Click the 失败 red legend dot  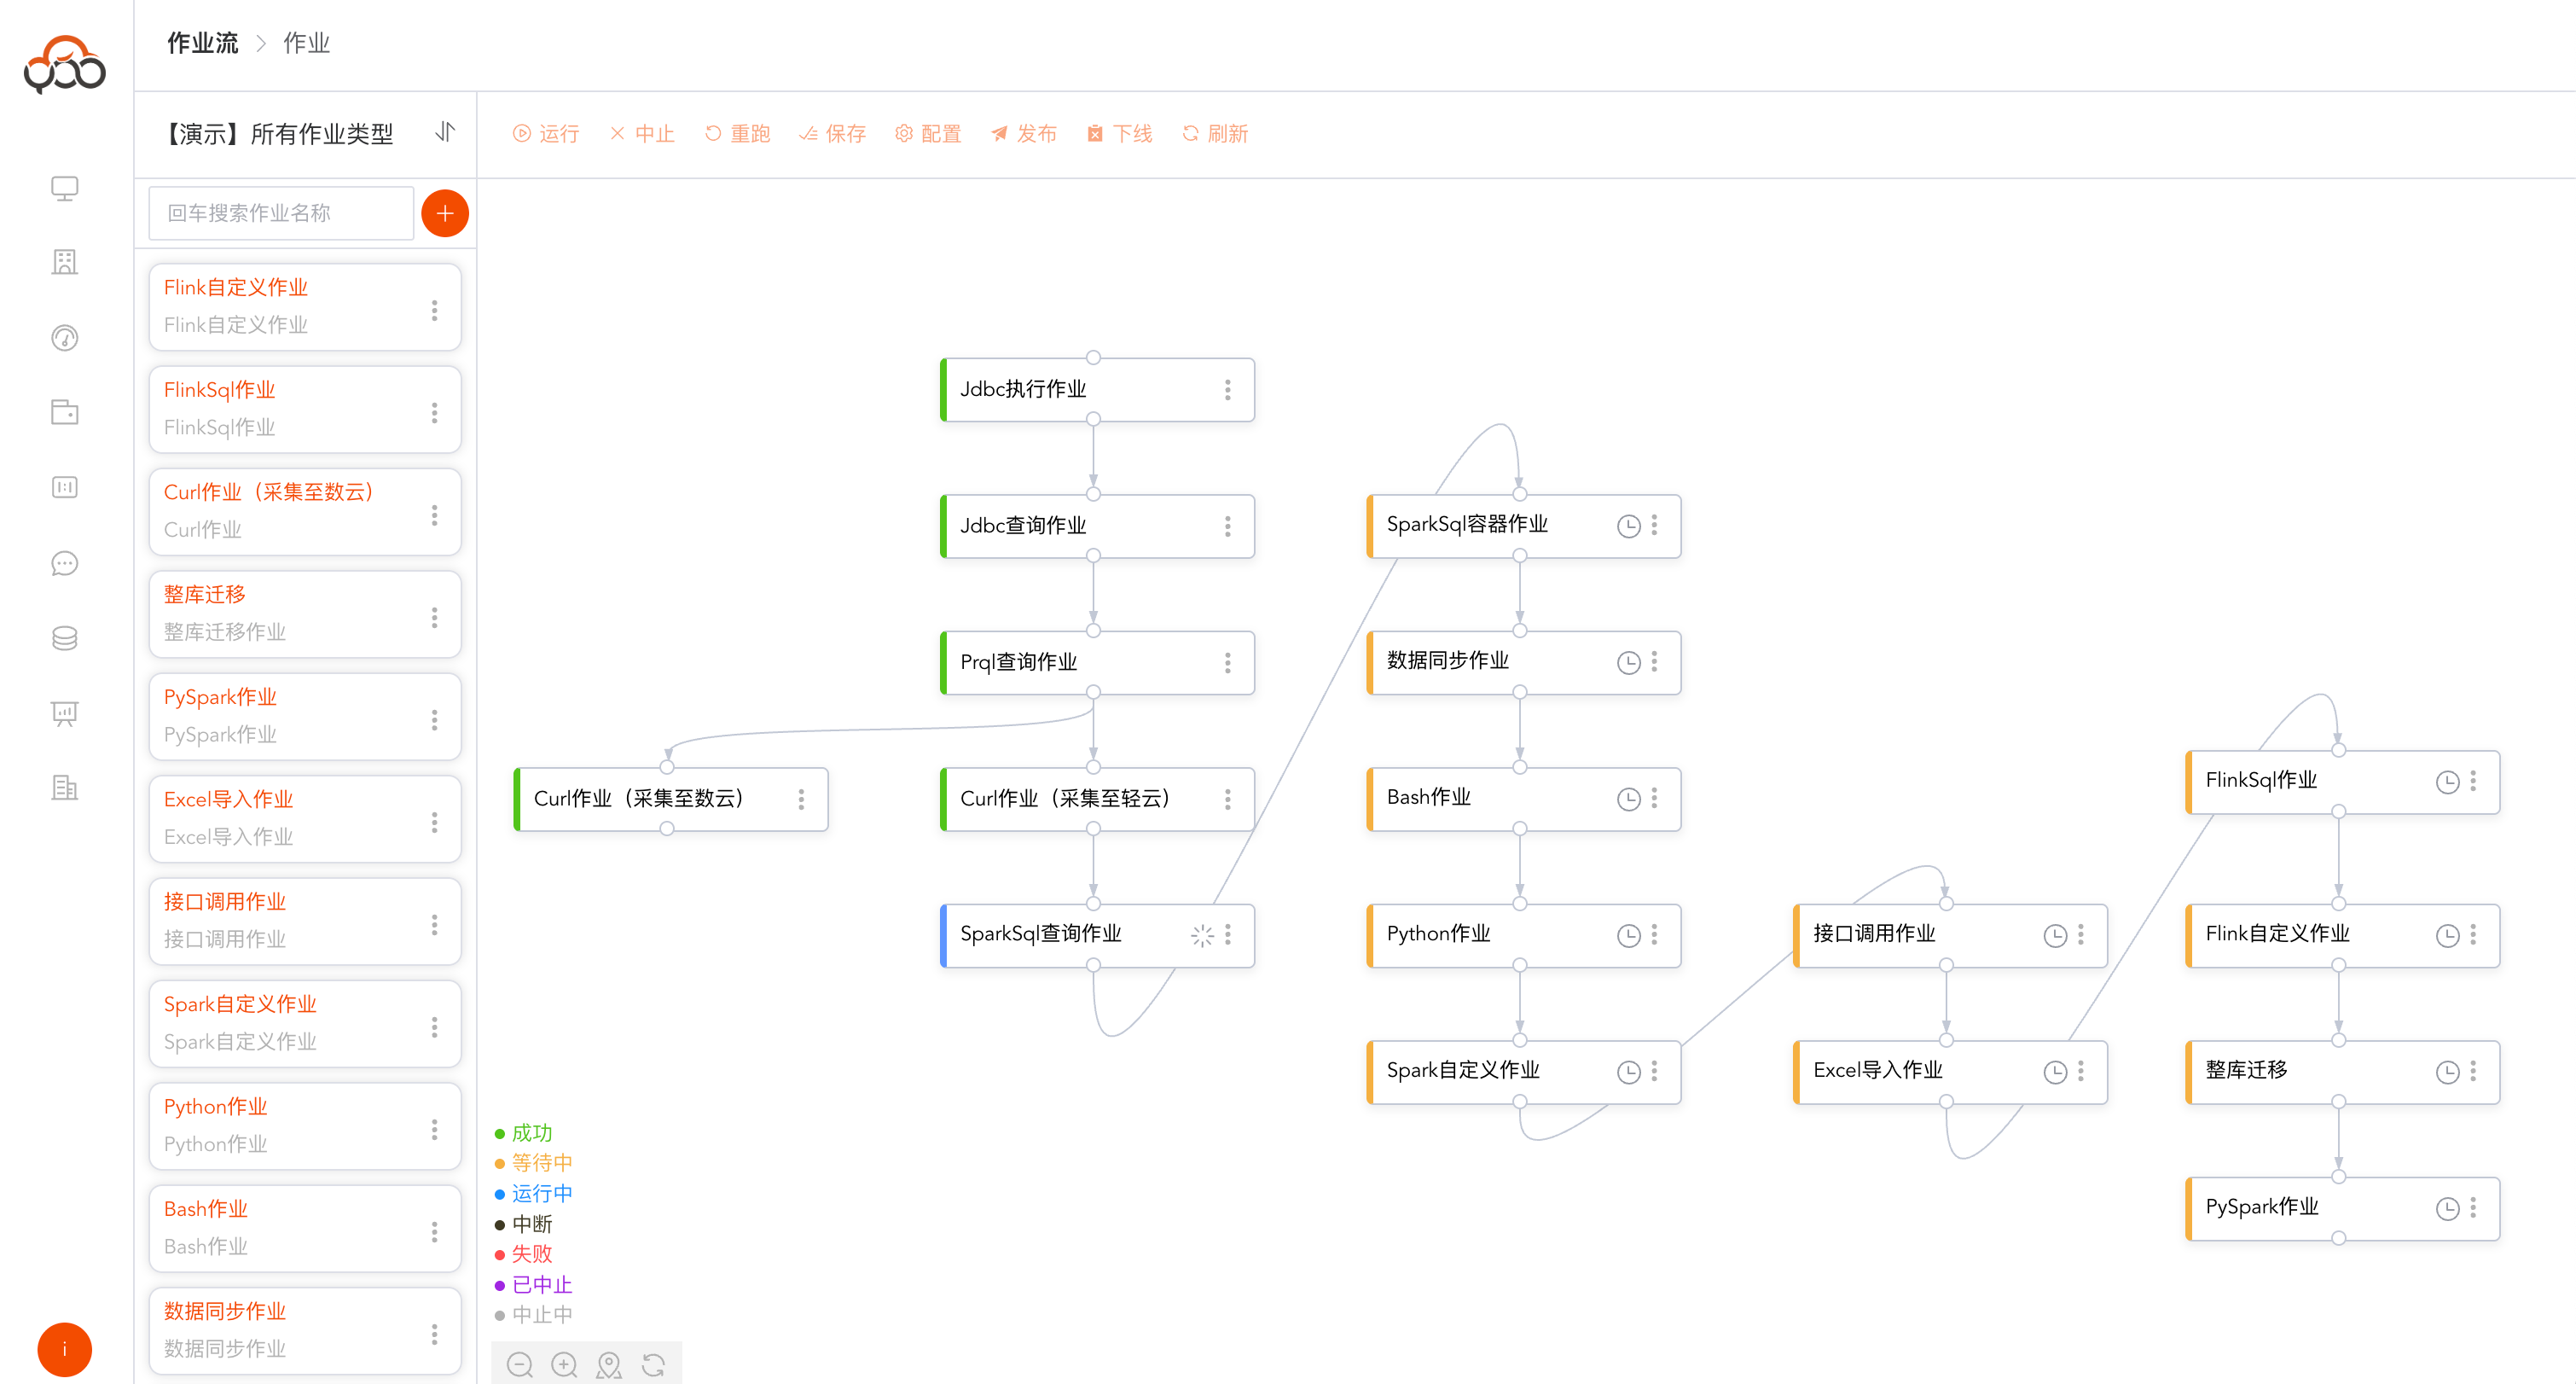click(x=500, y=1254)
